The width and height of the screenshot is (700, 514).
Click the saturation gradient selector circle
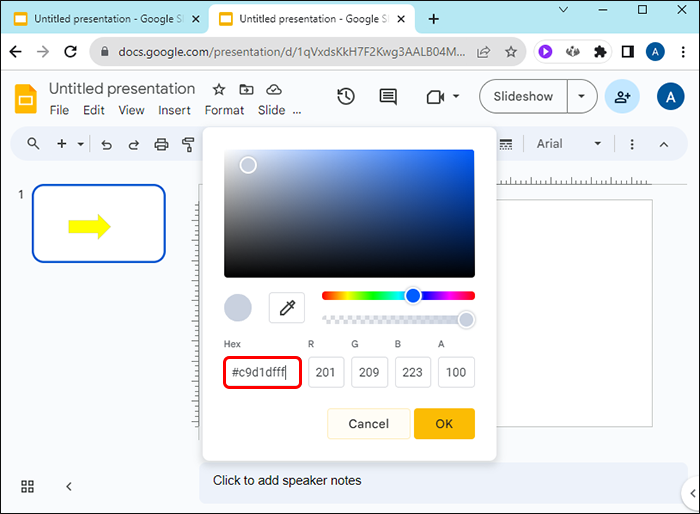248,165
